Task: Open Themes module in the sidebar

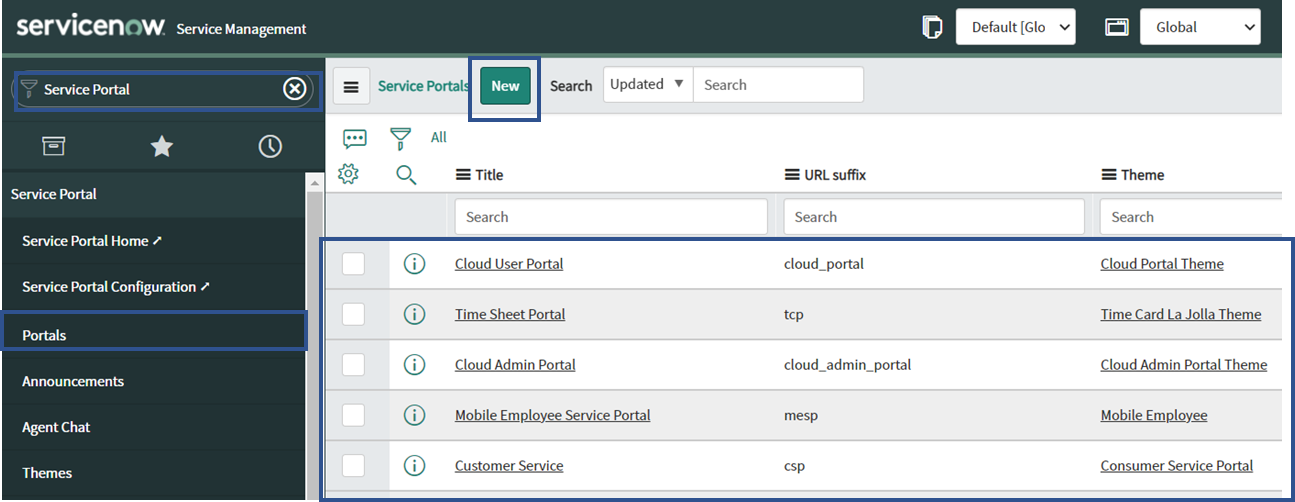Action: 47,473
